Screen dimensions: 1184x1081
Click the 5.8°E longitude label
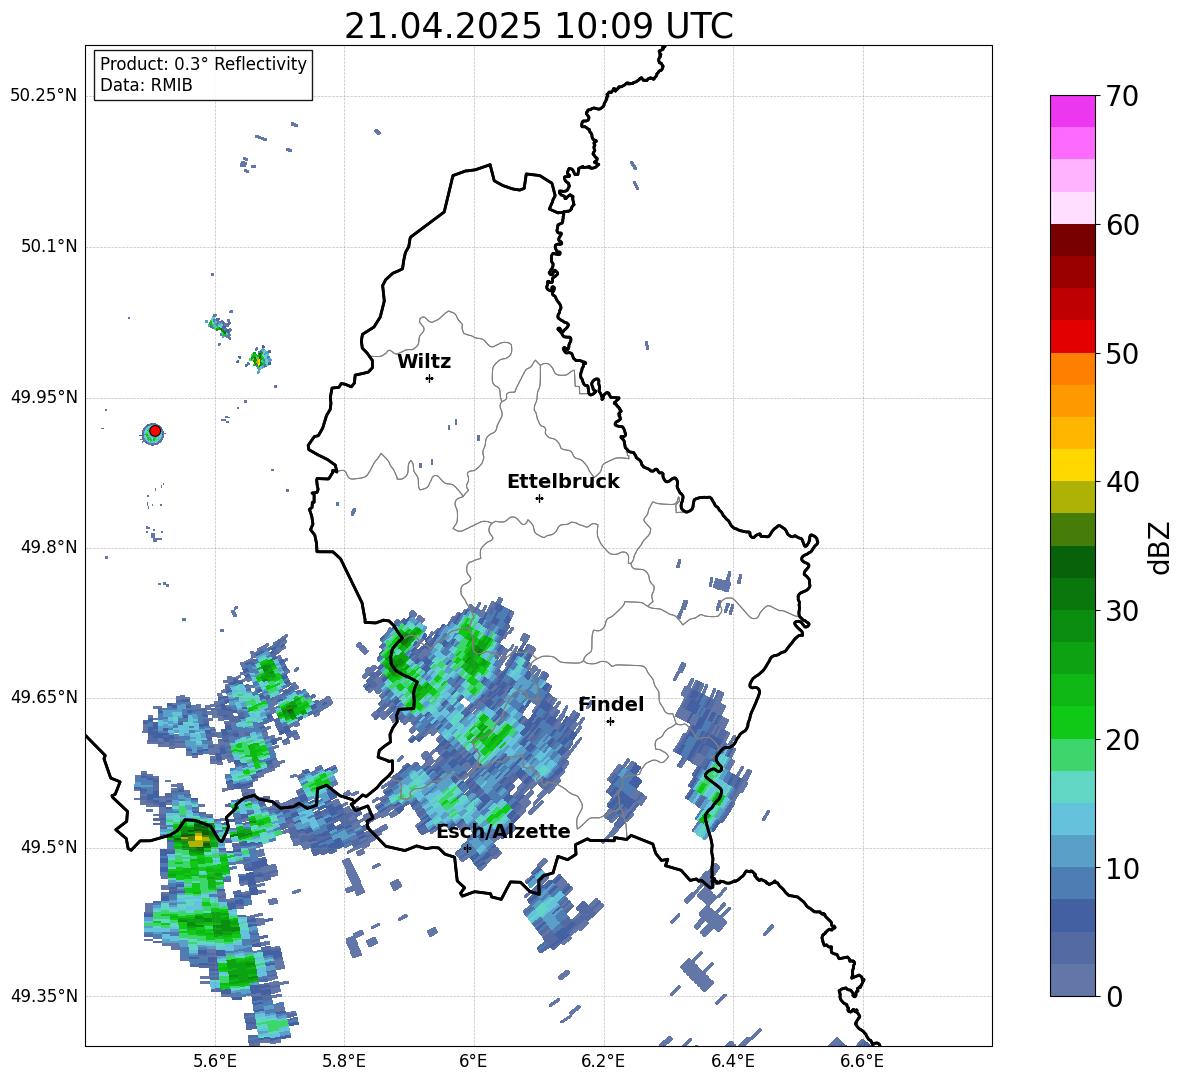[344, 1061]
